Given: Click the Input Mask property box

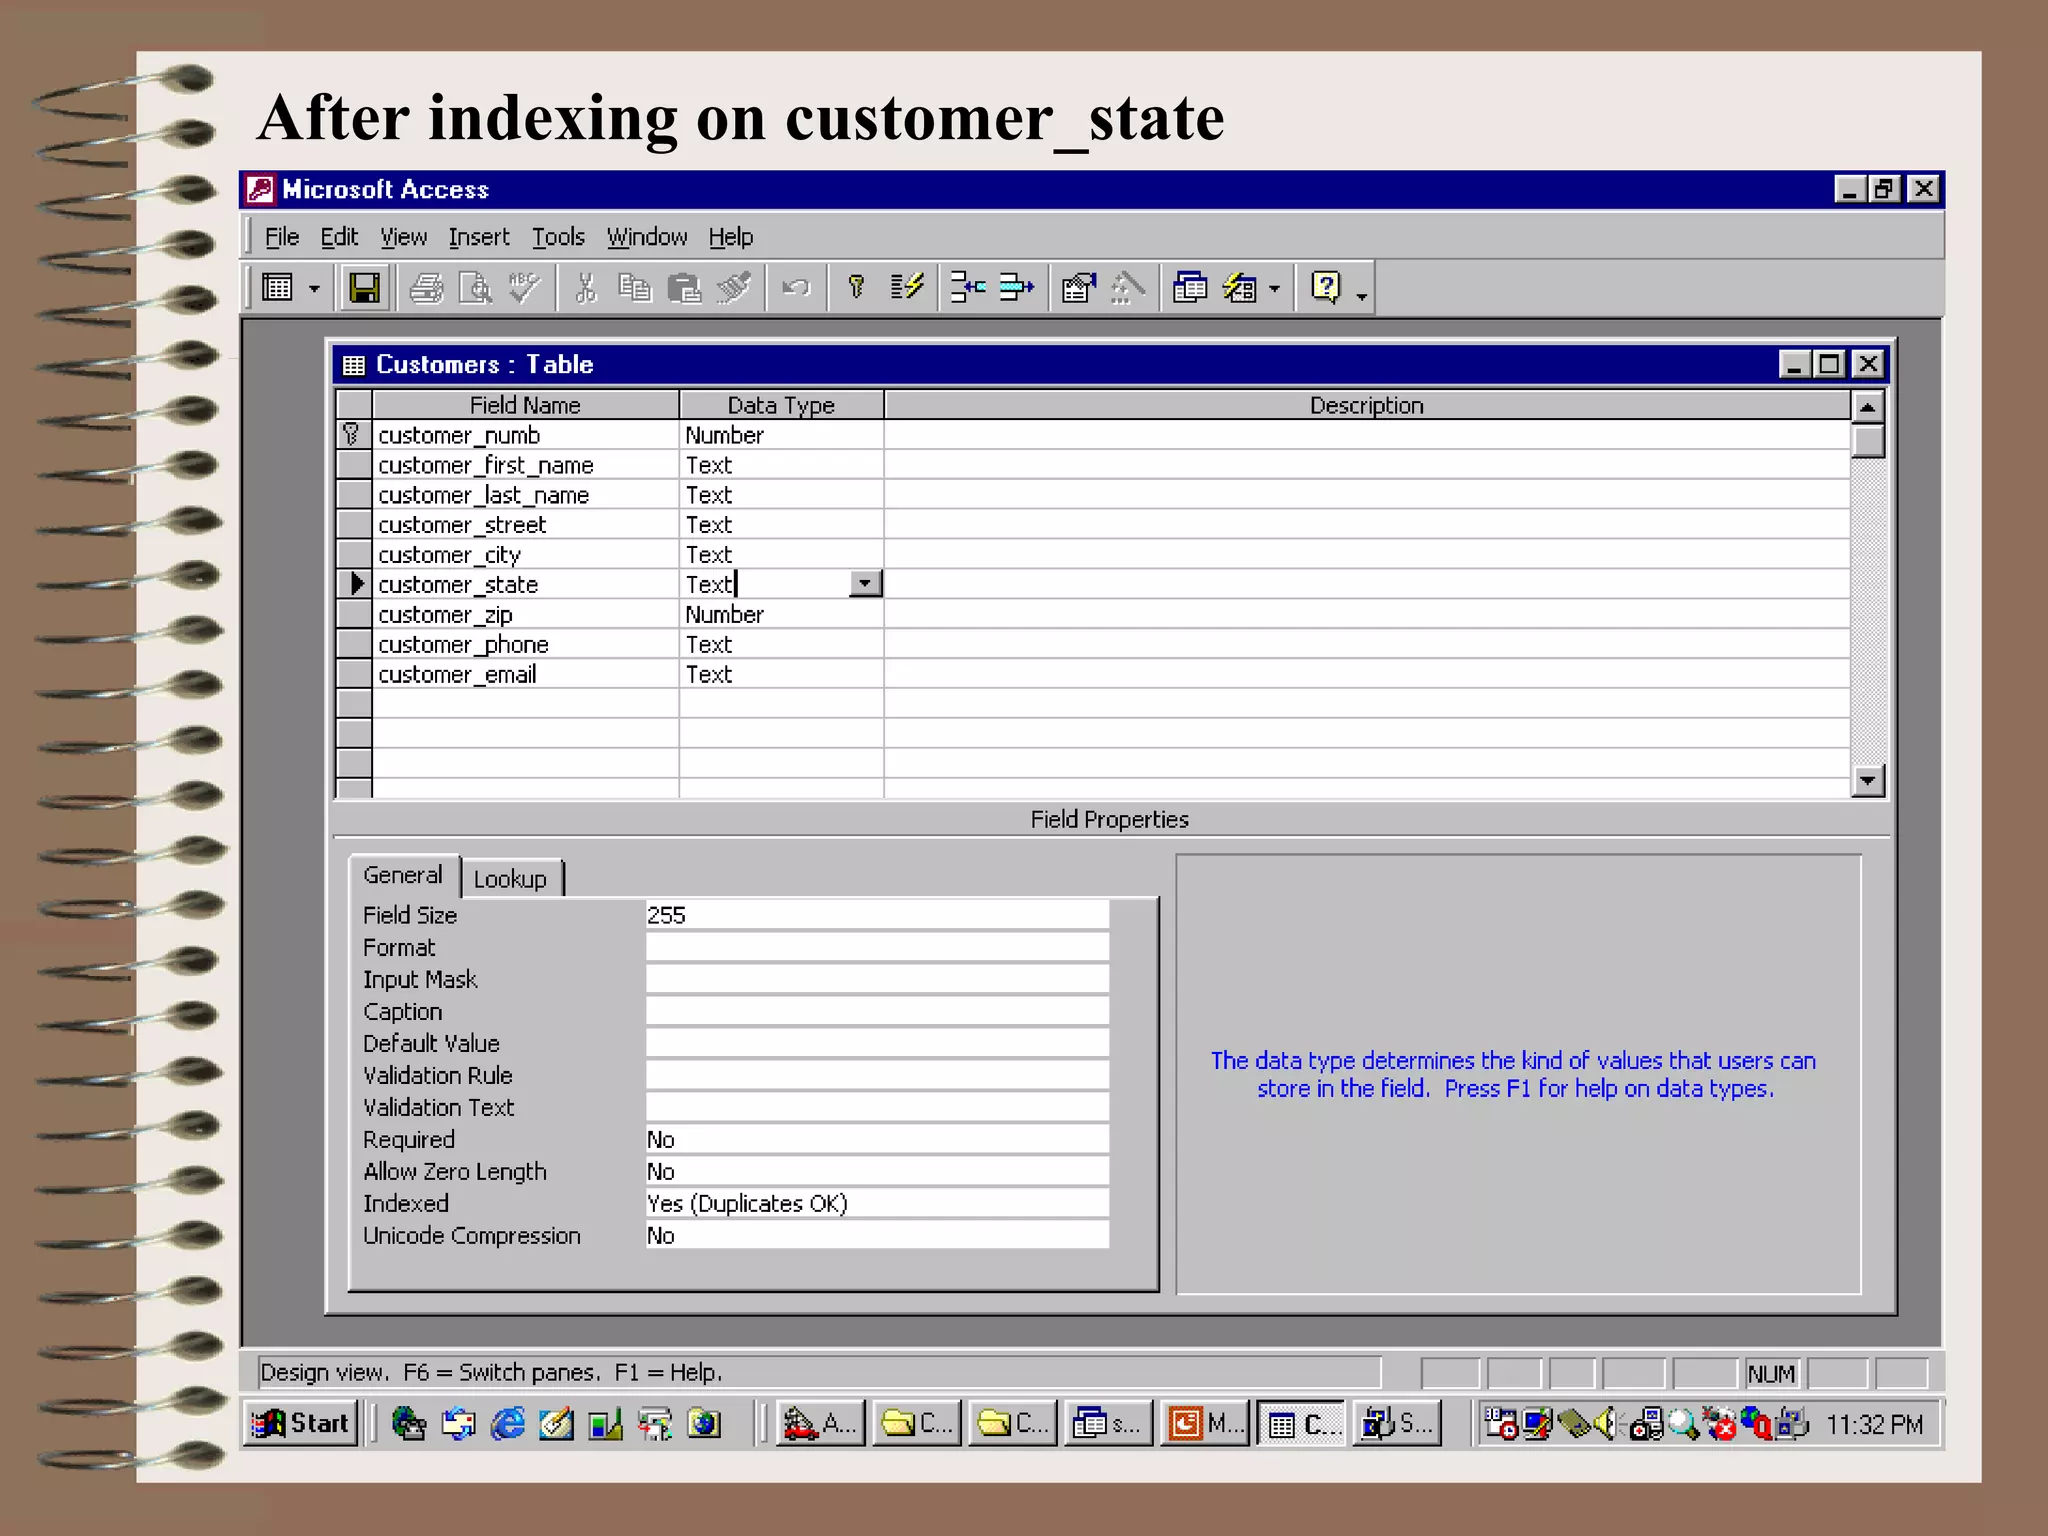Looking at the screenshot, I should coord(877,979).
